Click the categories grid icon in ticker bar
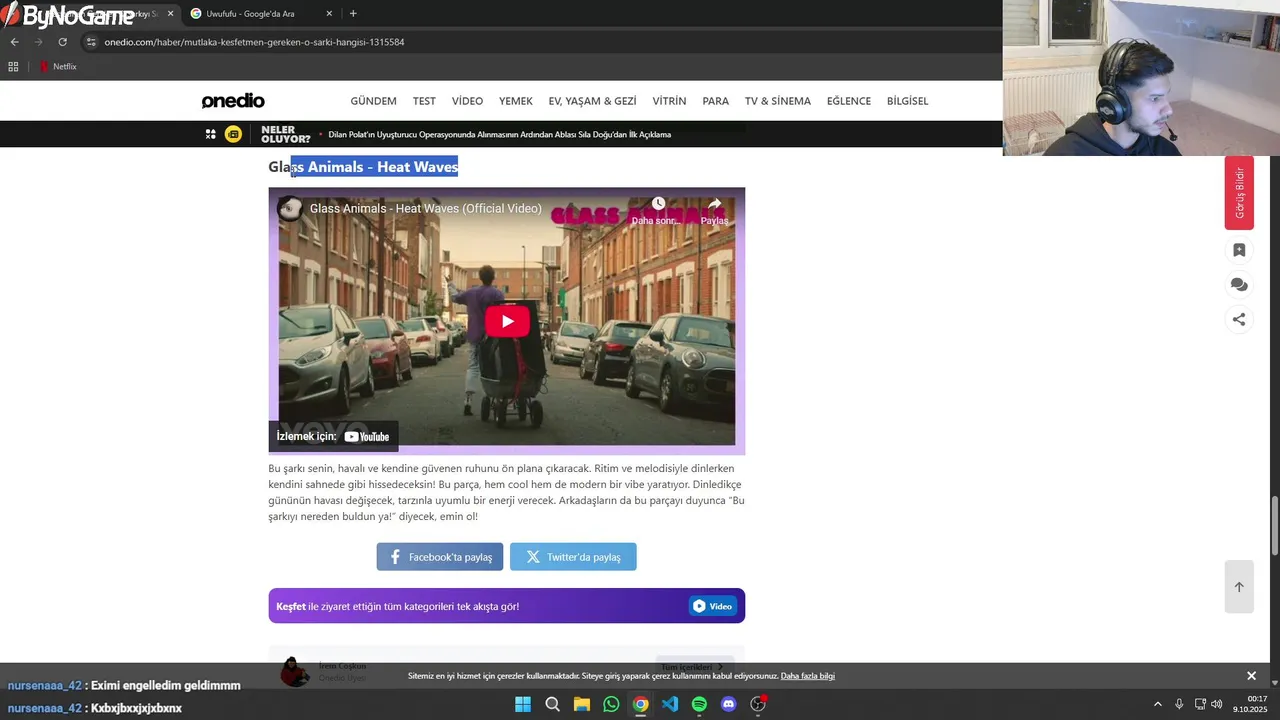Image resolution: width=1280 pixels, height=720 pixels. click(211, 134)
